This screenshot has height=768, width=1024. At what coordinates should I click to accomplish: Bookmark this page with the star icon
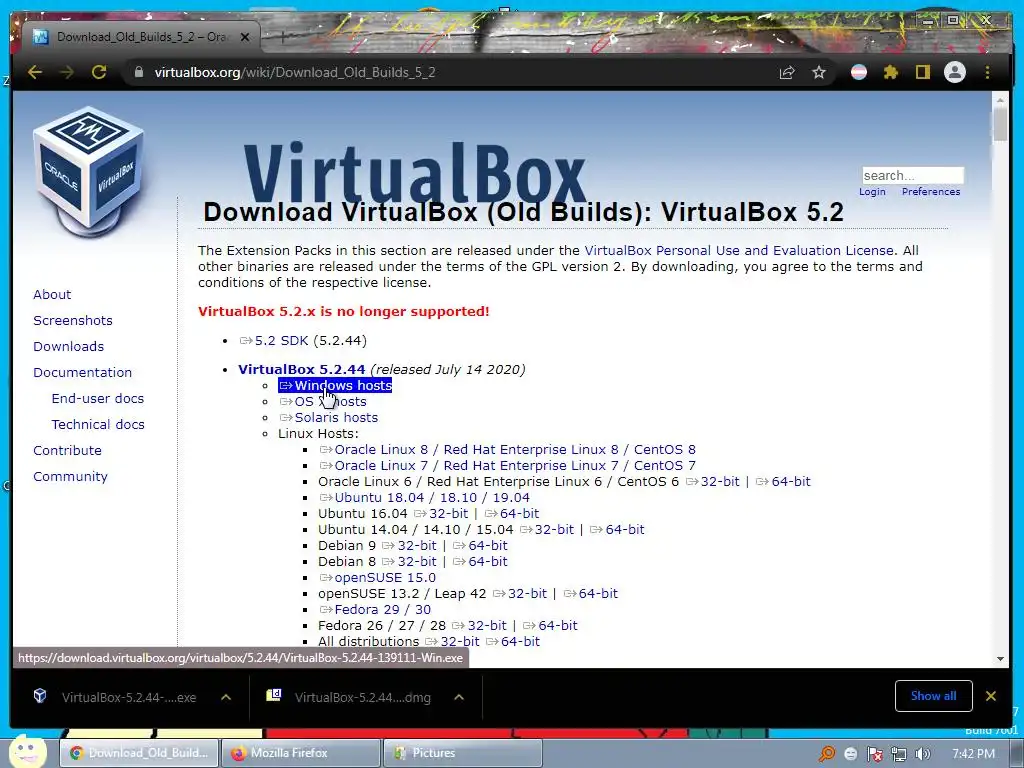coord(819,72)
